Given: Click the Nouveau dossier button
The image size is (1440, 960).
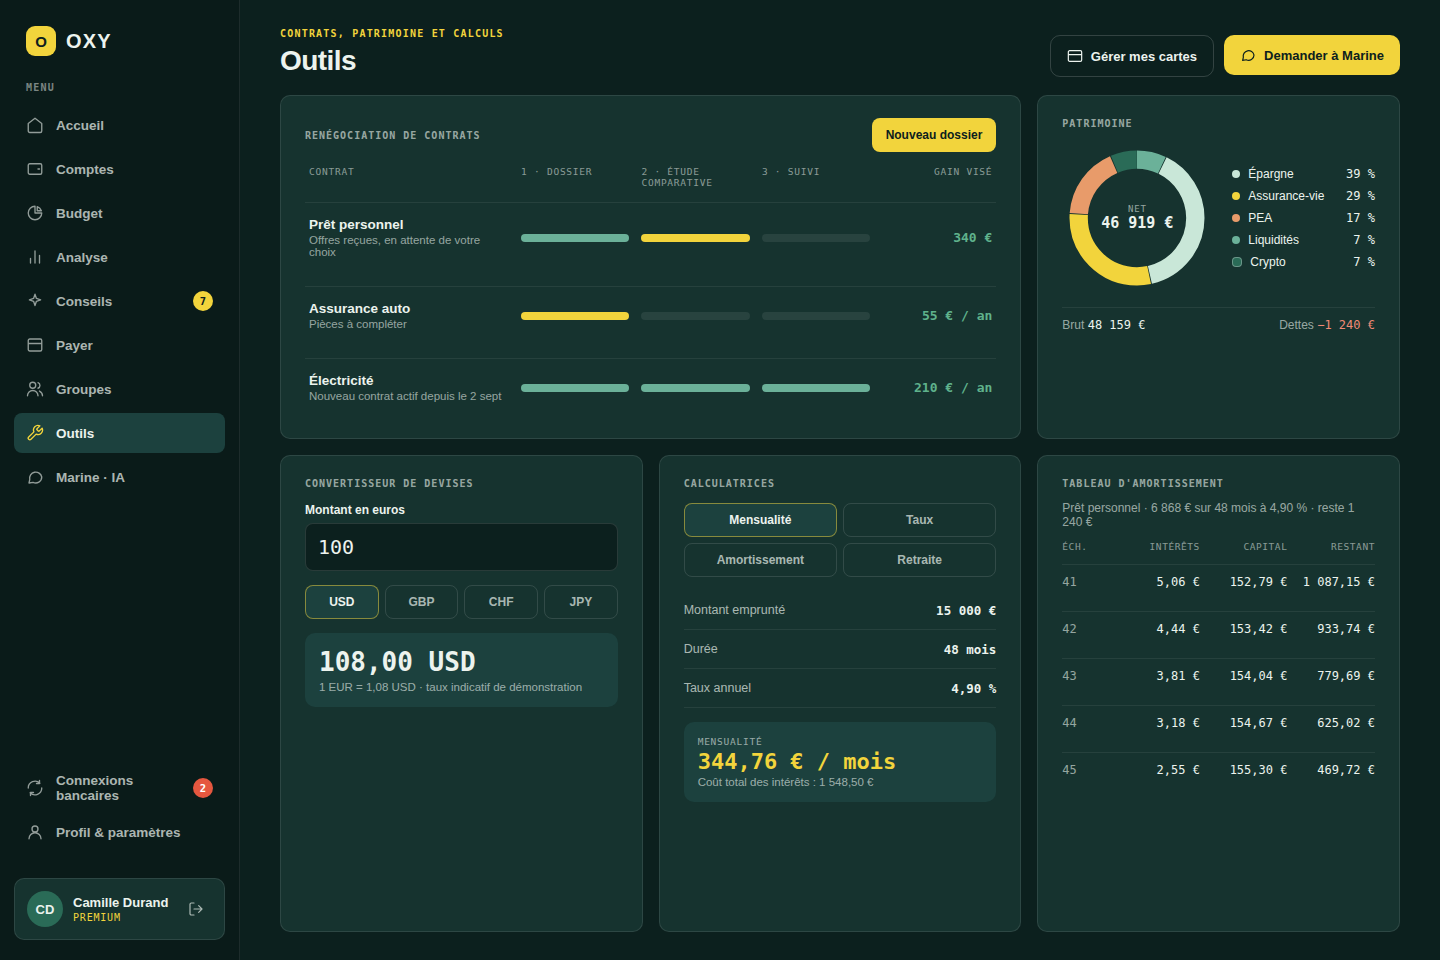Looking at the screenshot, I should (934, 135).
